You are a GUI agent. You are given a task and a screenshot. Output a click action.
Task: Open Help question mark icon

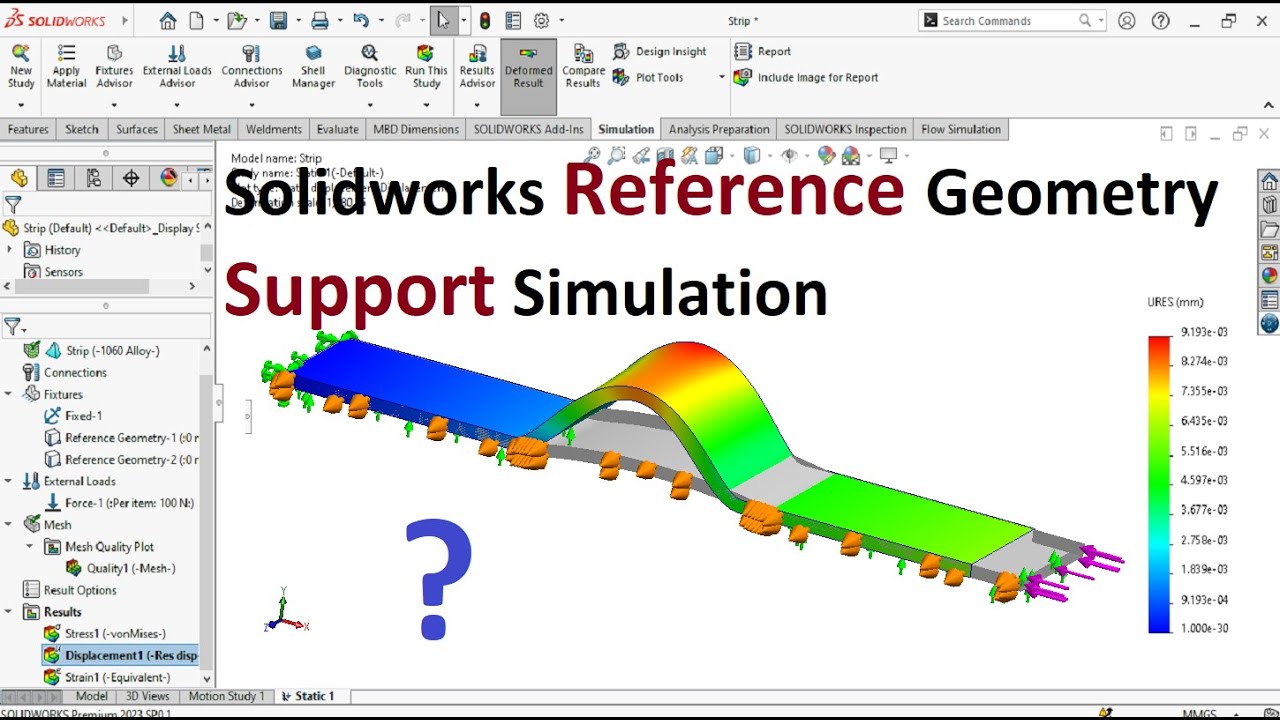point(1160,20)
